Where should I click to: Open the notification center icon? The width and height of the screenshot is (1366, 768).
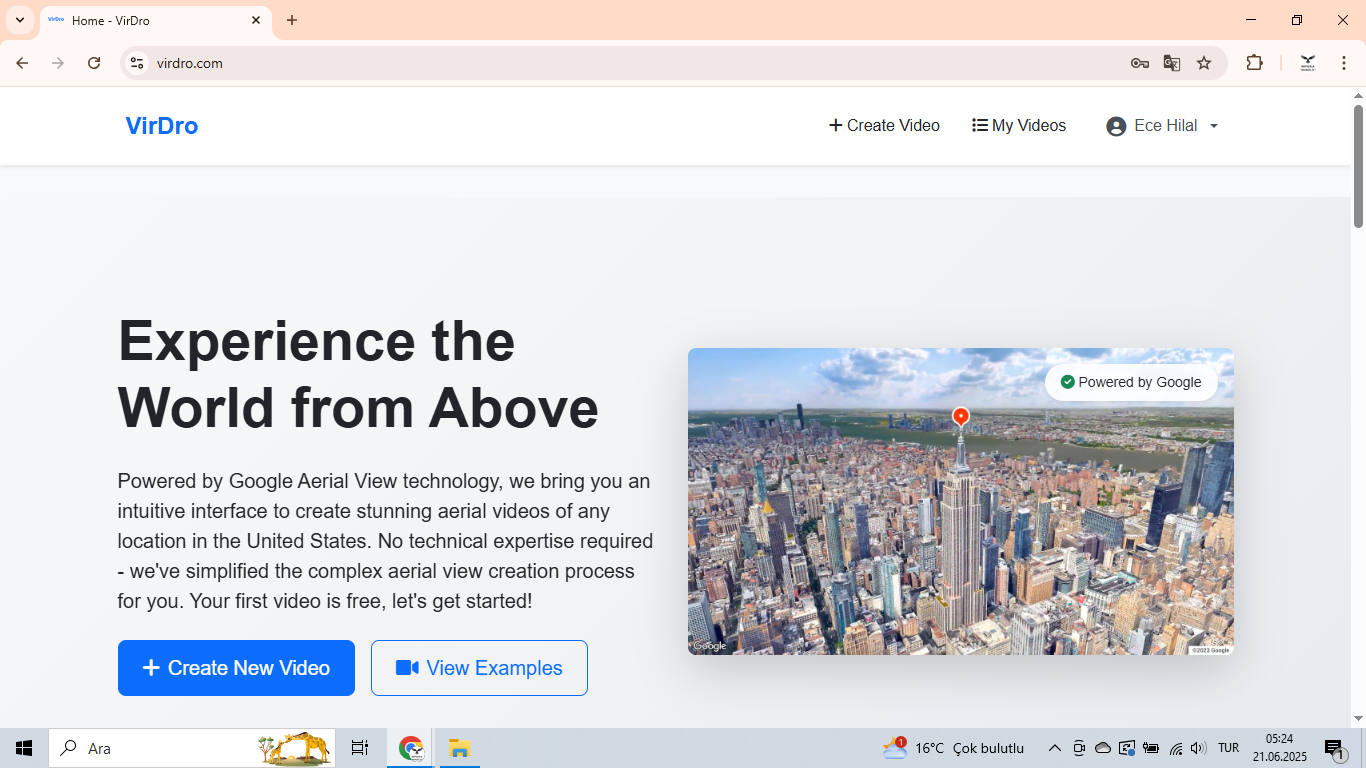1334,748
